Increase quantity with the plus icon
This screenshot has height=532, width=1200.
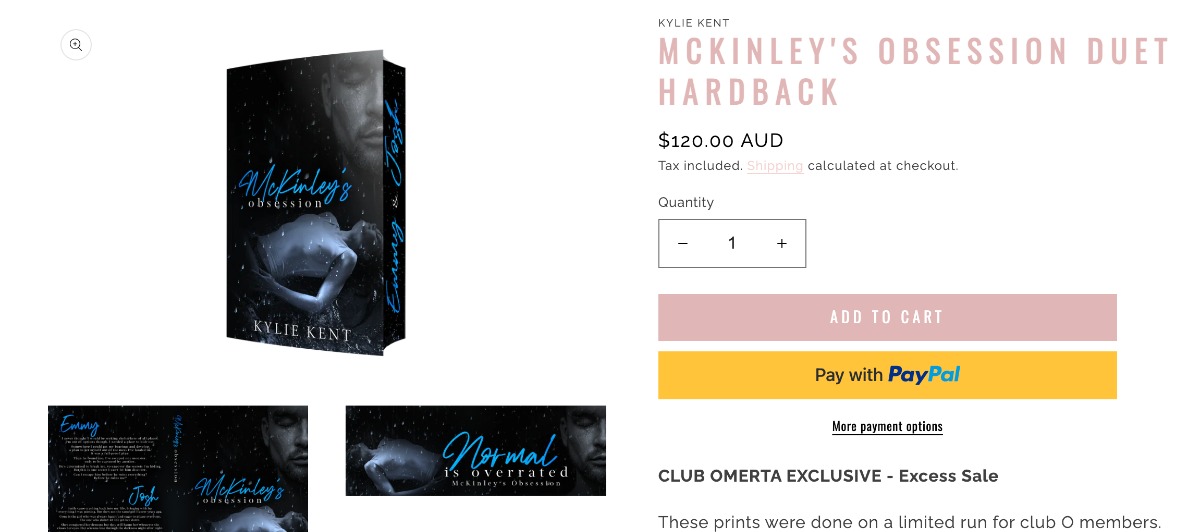(x=782, y=244)
